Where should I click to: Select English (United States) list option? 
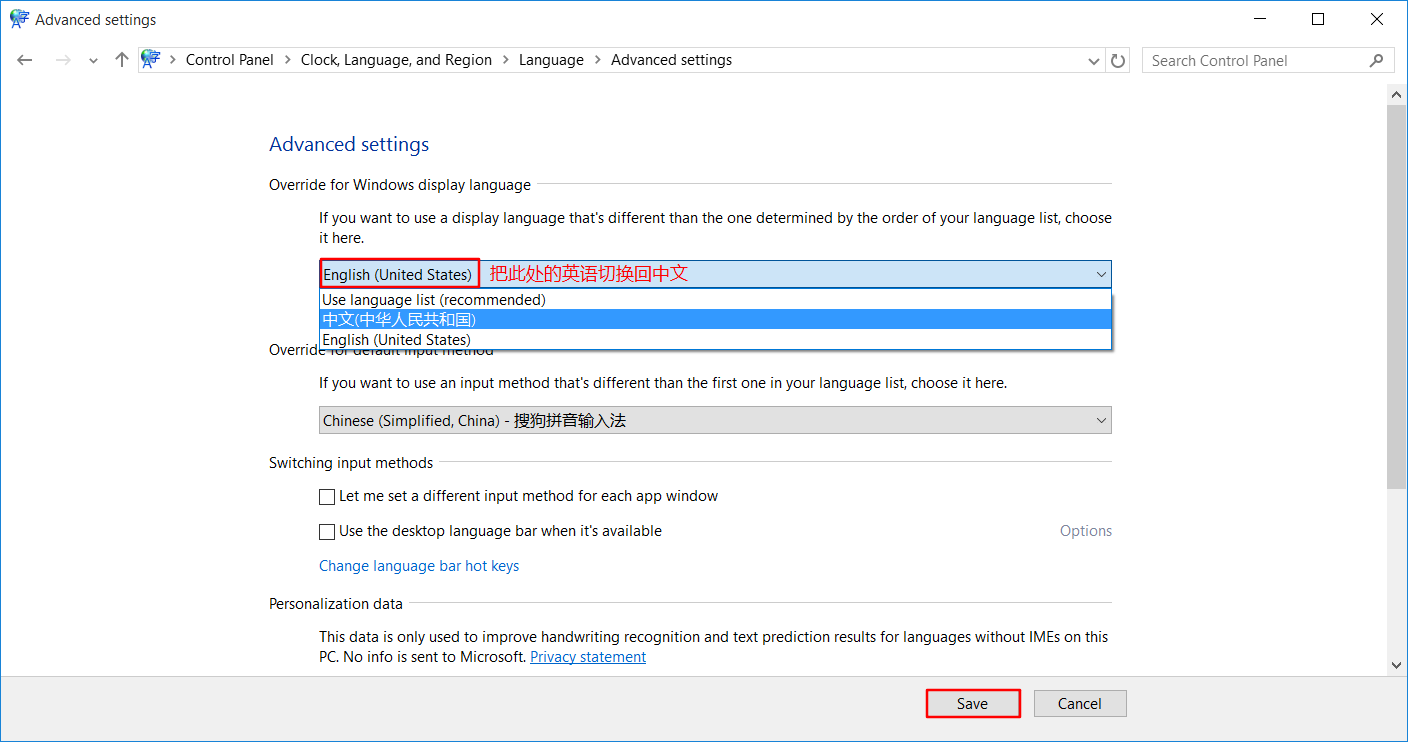715,340
